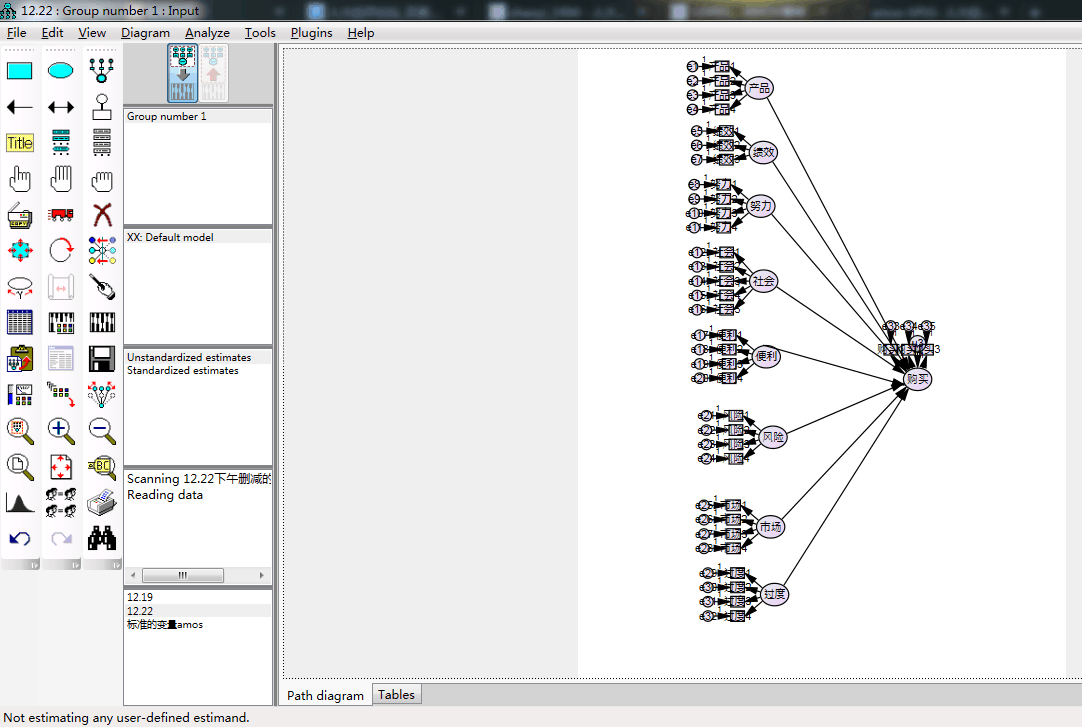
Task: Switch to the Path diagram tab
Action: pos(325,695)
